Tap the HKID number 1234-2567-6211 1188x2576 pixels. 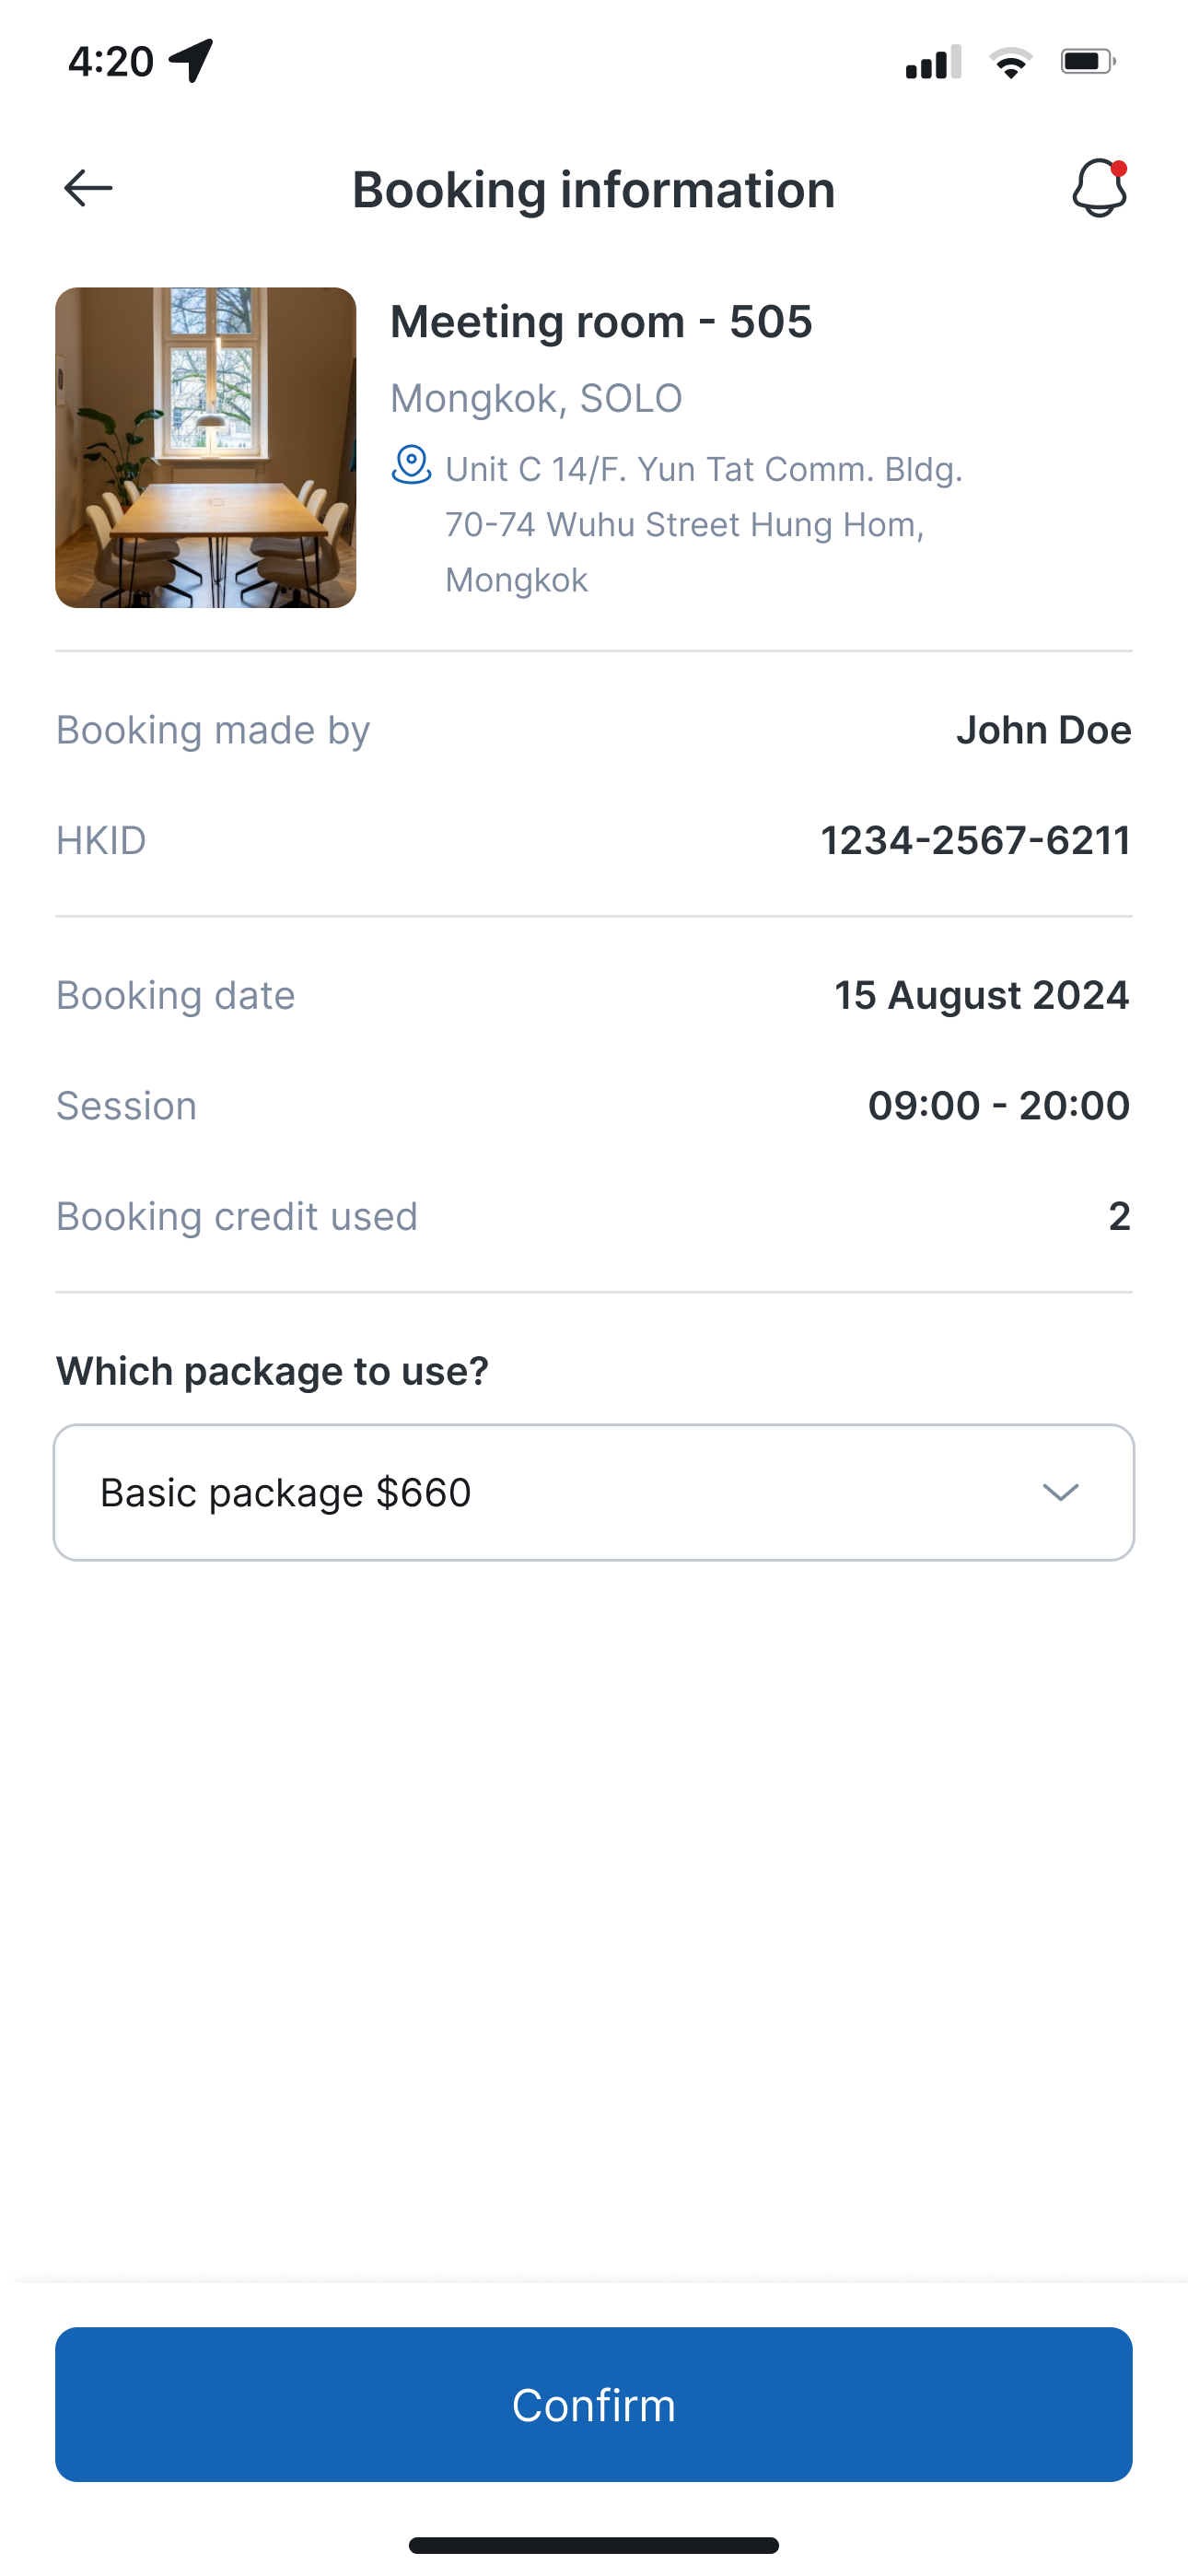[x=976, y=840]
